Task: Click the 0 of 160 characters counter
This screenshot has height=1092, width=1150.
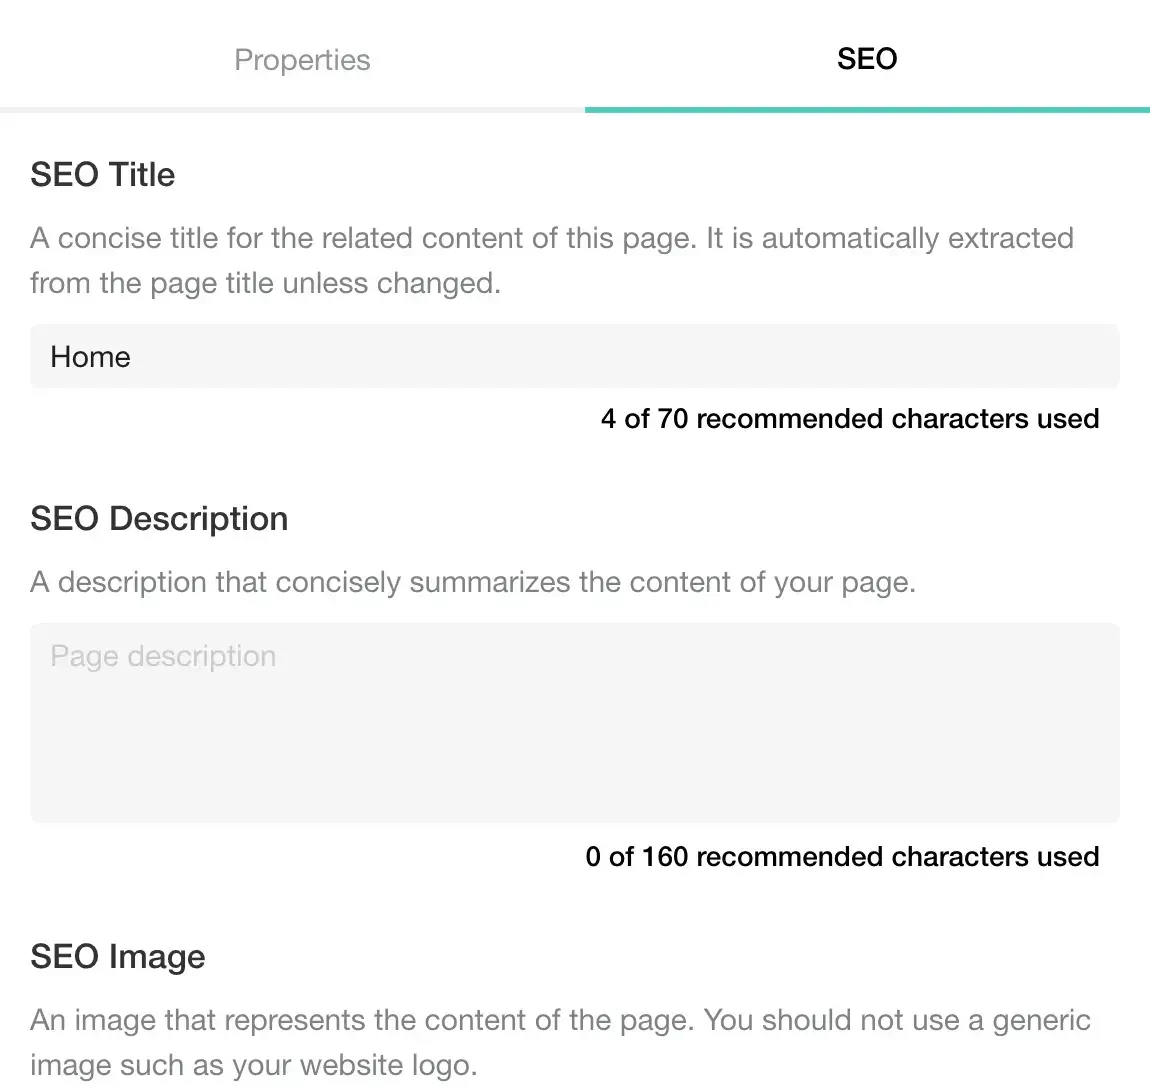Action: pyautogui.click(x=842, y=857)
